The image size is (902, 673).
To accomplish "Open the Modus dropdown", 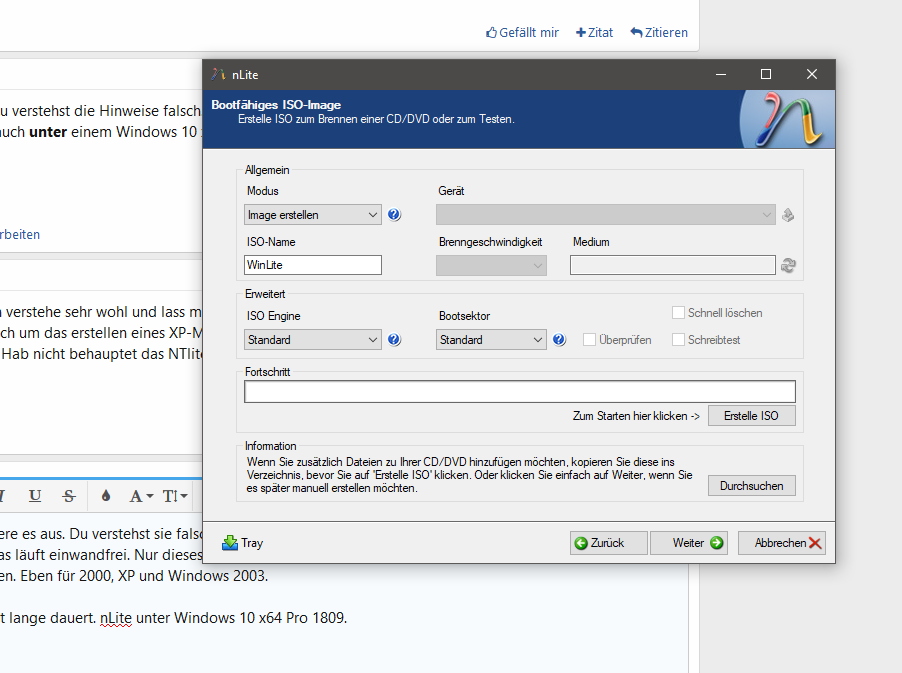I will pos(313,215).
